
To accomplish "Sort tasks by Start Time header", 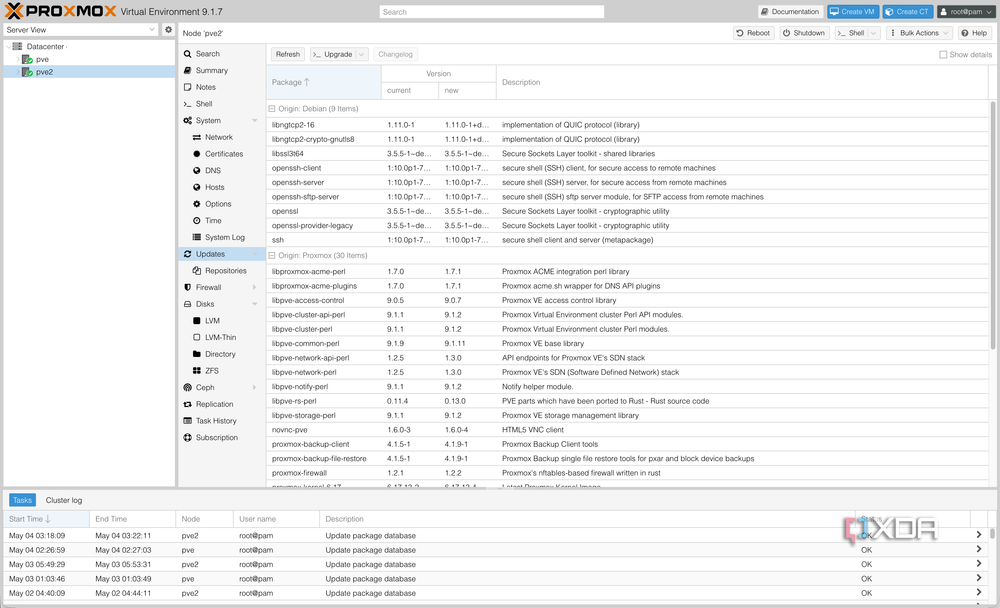I will tap(46, 519).
